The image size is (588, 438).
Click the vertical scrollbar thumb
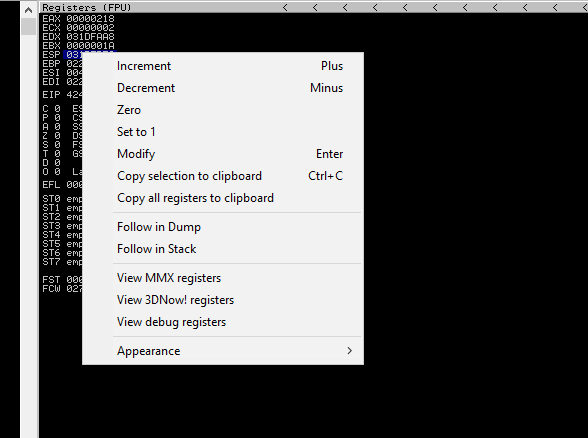point(28,27)
